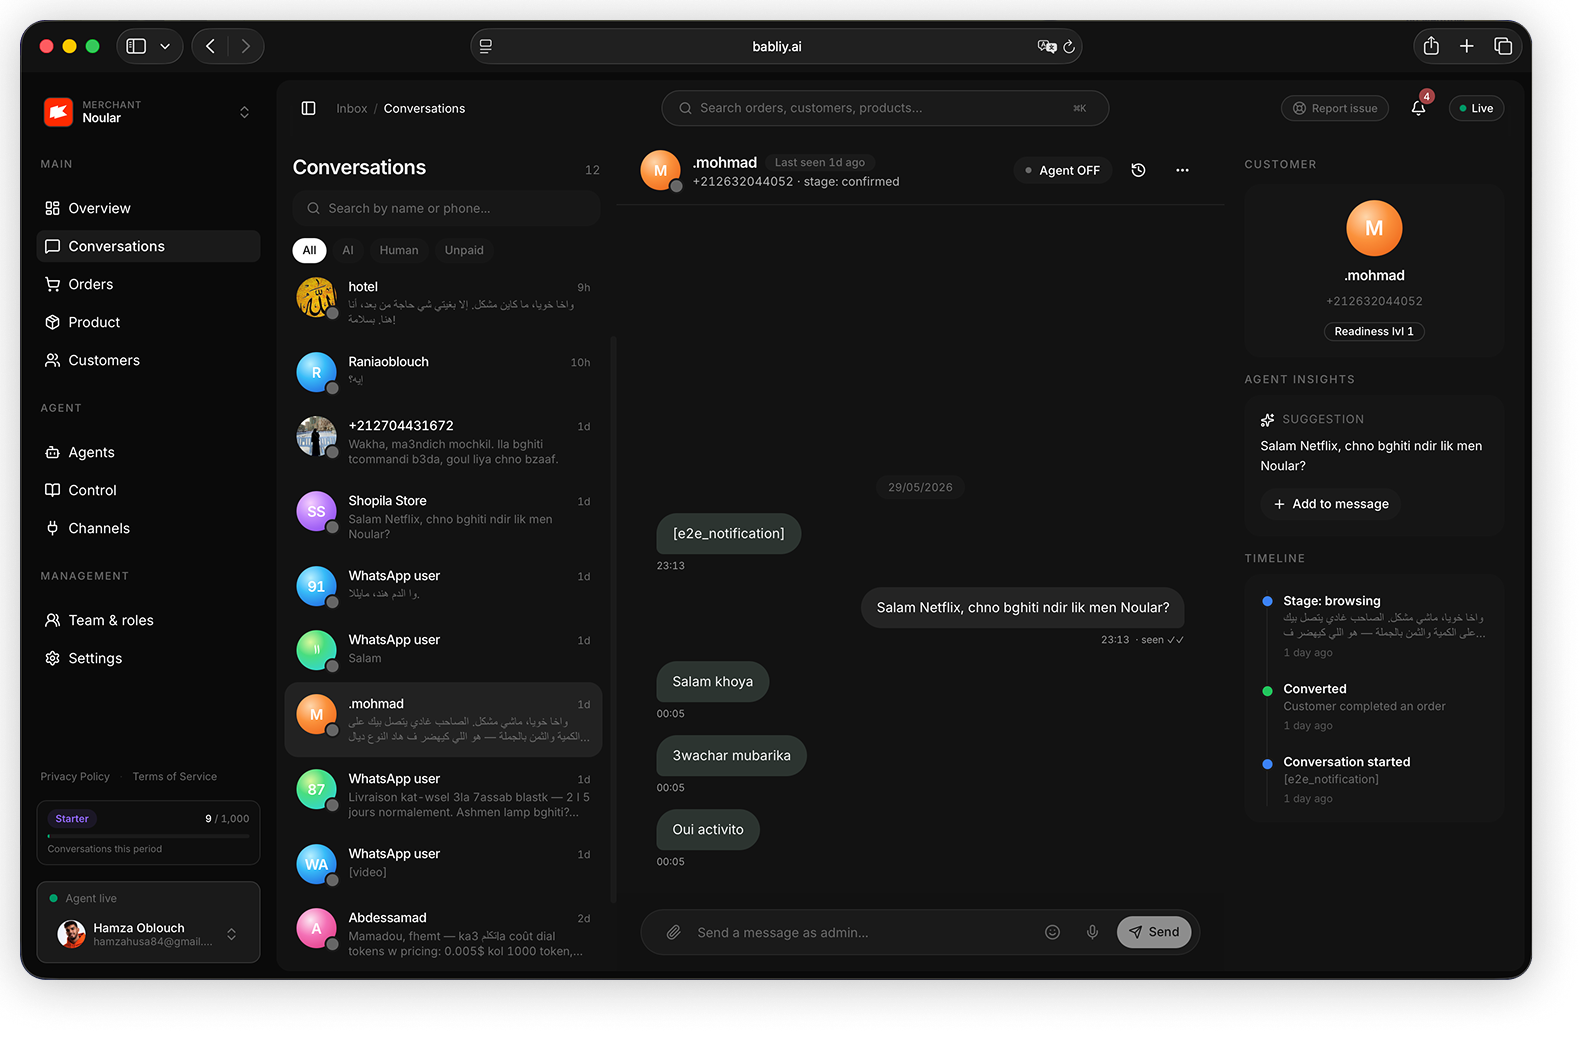Image resolution: width=1586 pixels, height=1038 pixels.
Task: Click the hotel contact avatar
Action: (x=316, y=297)
